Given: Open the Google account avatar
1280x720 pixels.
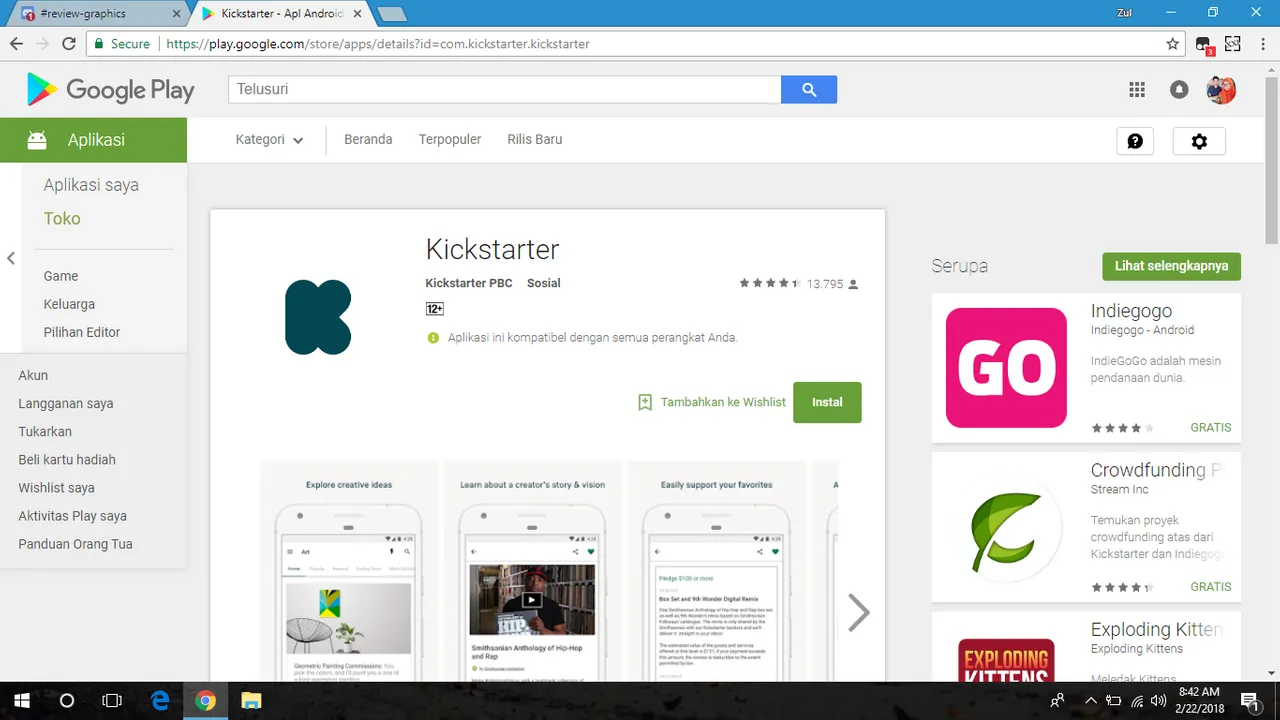Looking at the screenshot, I should pos(1221,90).
